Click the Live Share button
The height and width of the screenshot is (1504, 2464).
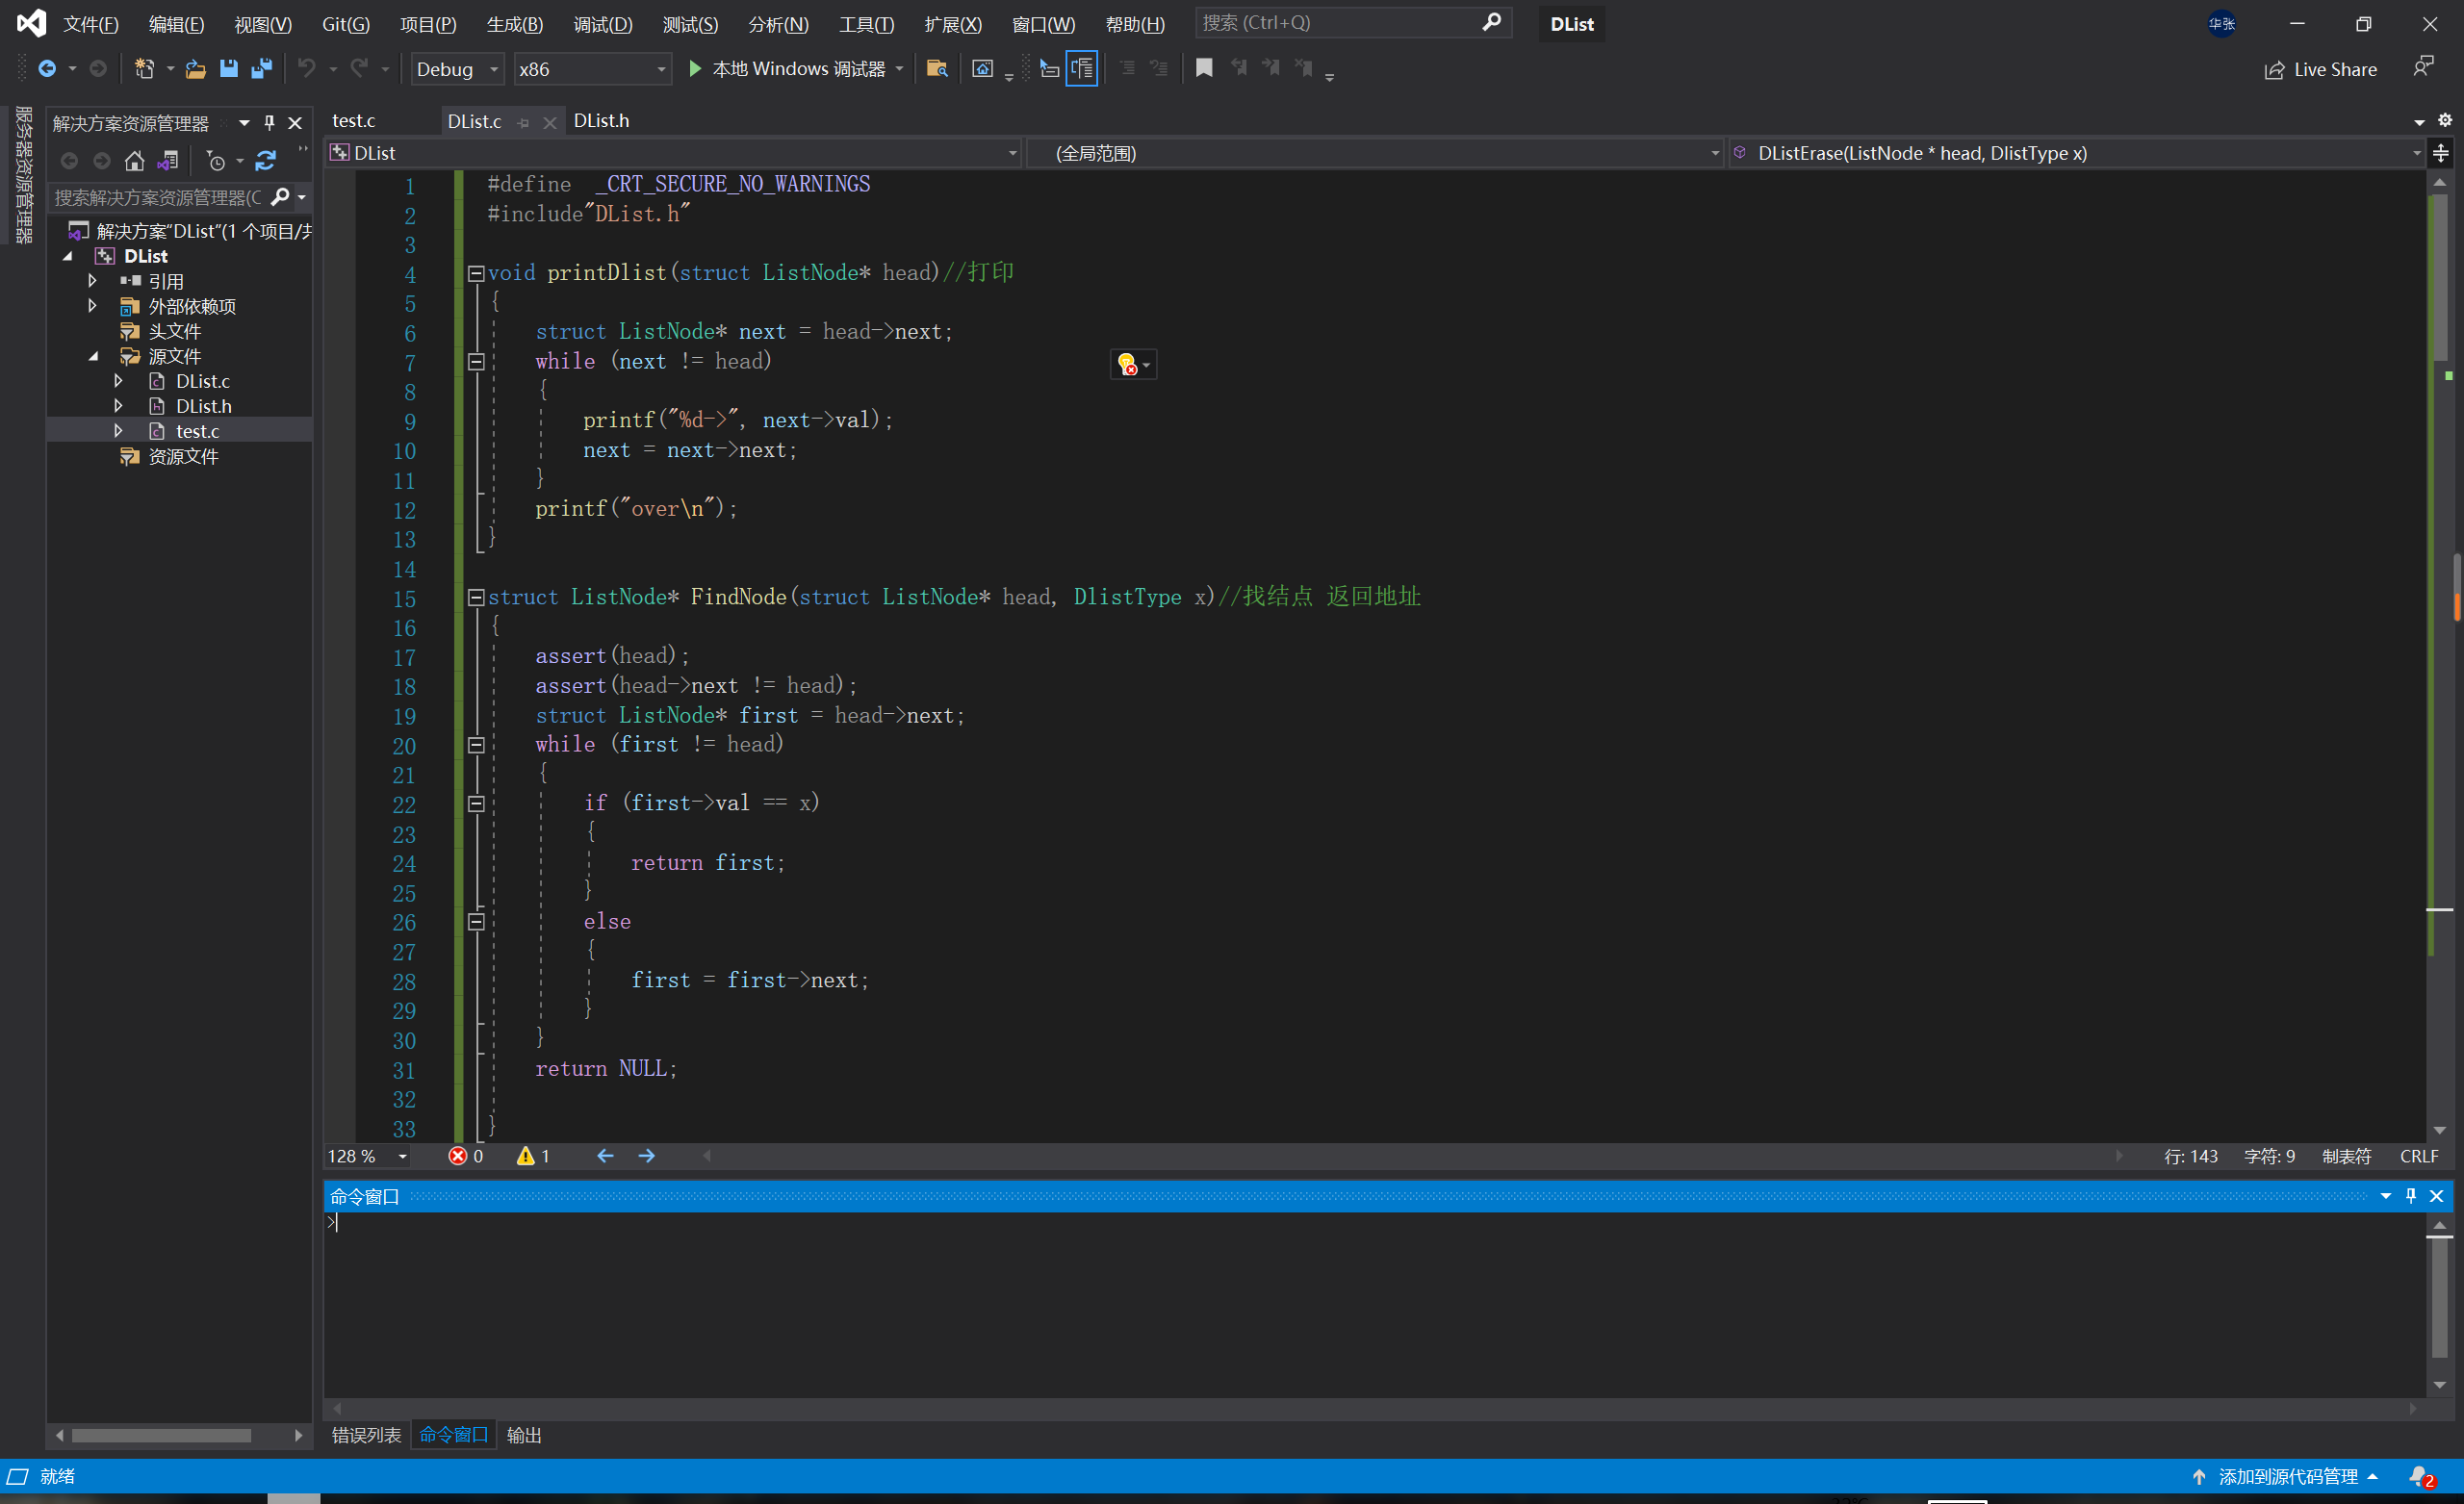click(x=2320, y=69)
